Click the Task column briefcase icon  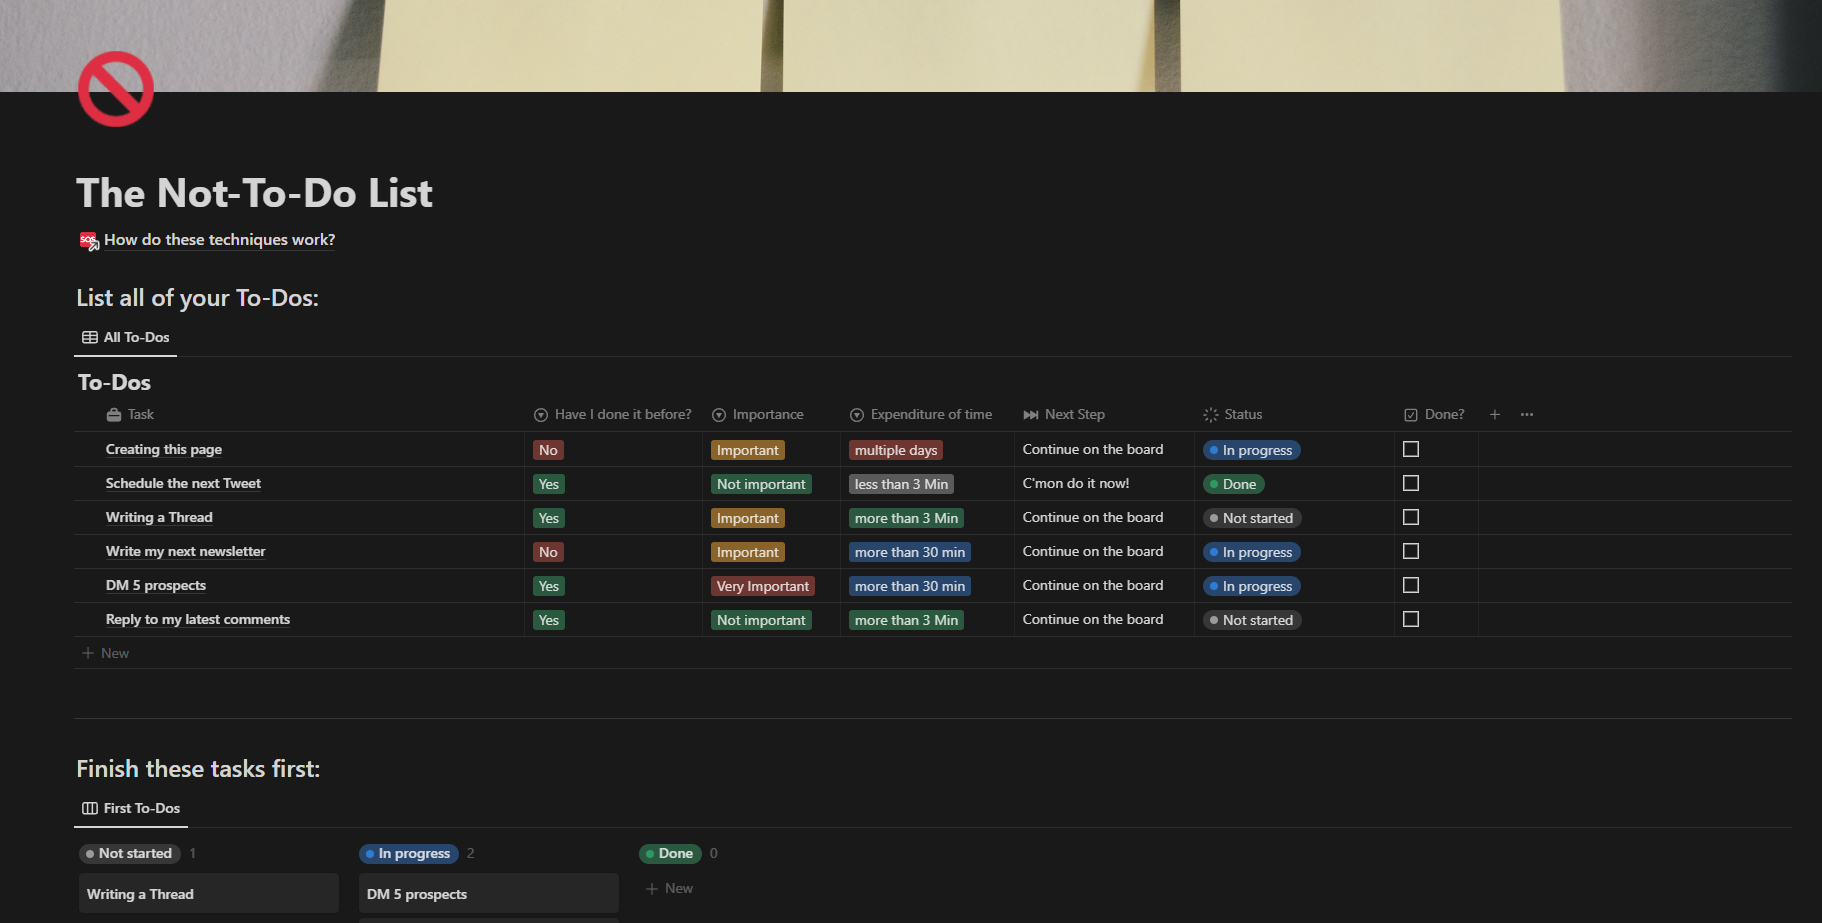tap(114, 414)
